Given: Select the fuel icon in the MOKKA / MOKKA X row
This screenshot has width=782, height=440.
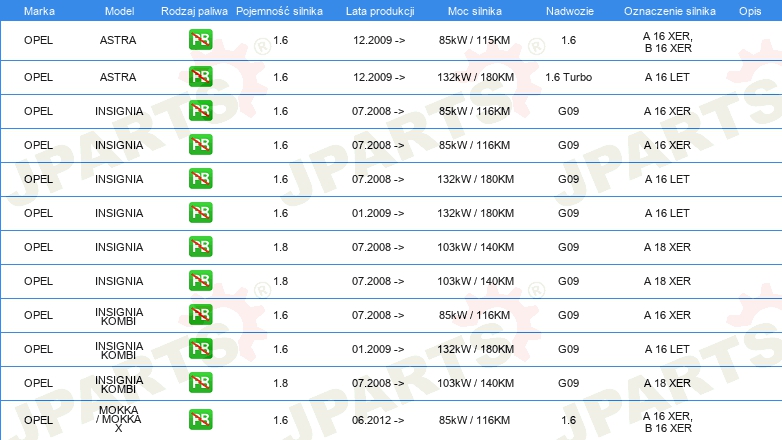Looking at the screenshot, I should coord(200,420).
